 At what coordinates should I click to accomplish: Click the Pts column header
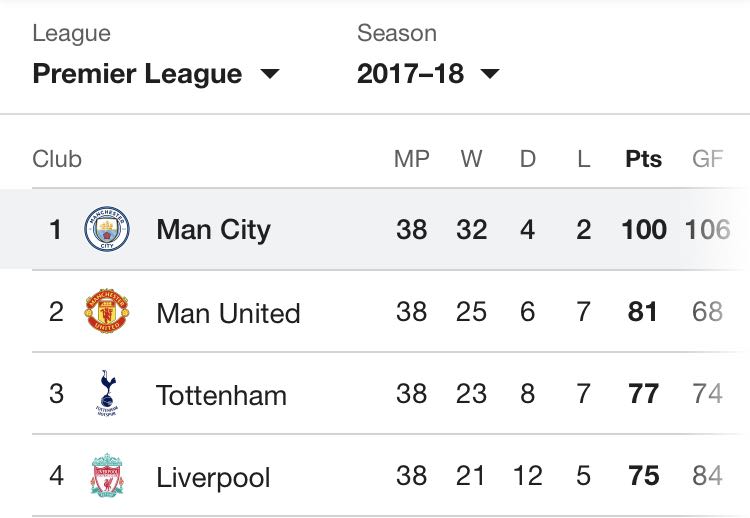(x=643, y=159)
